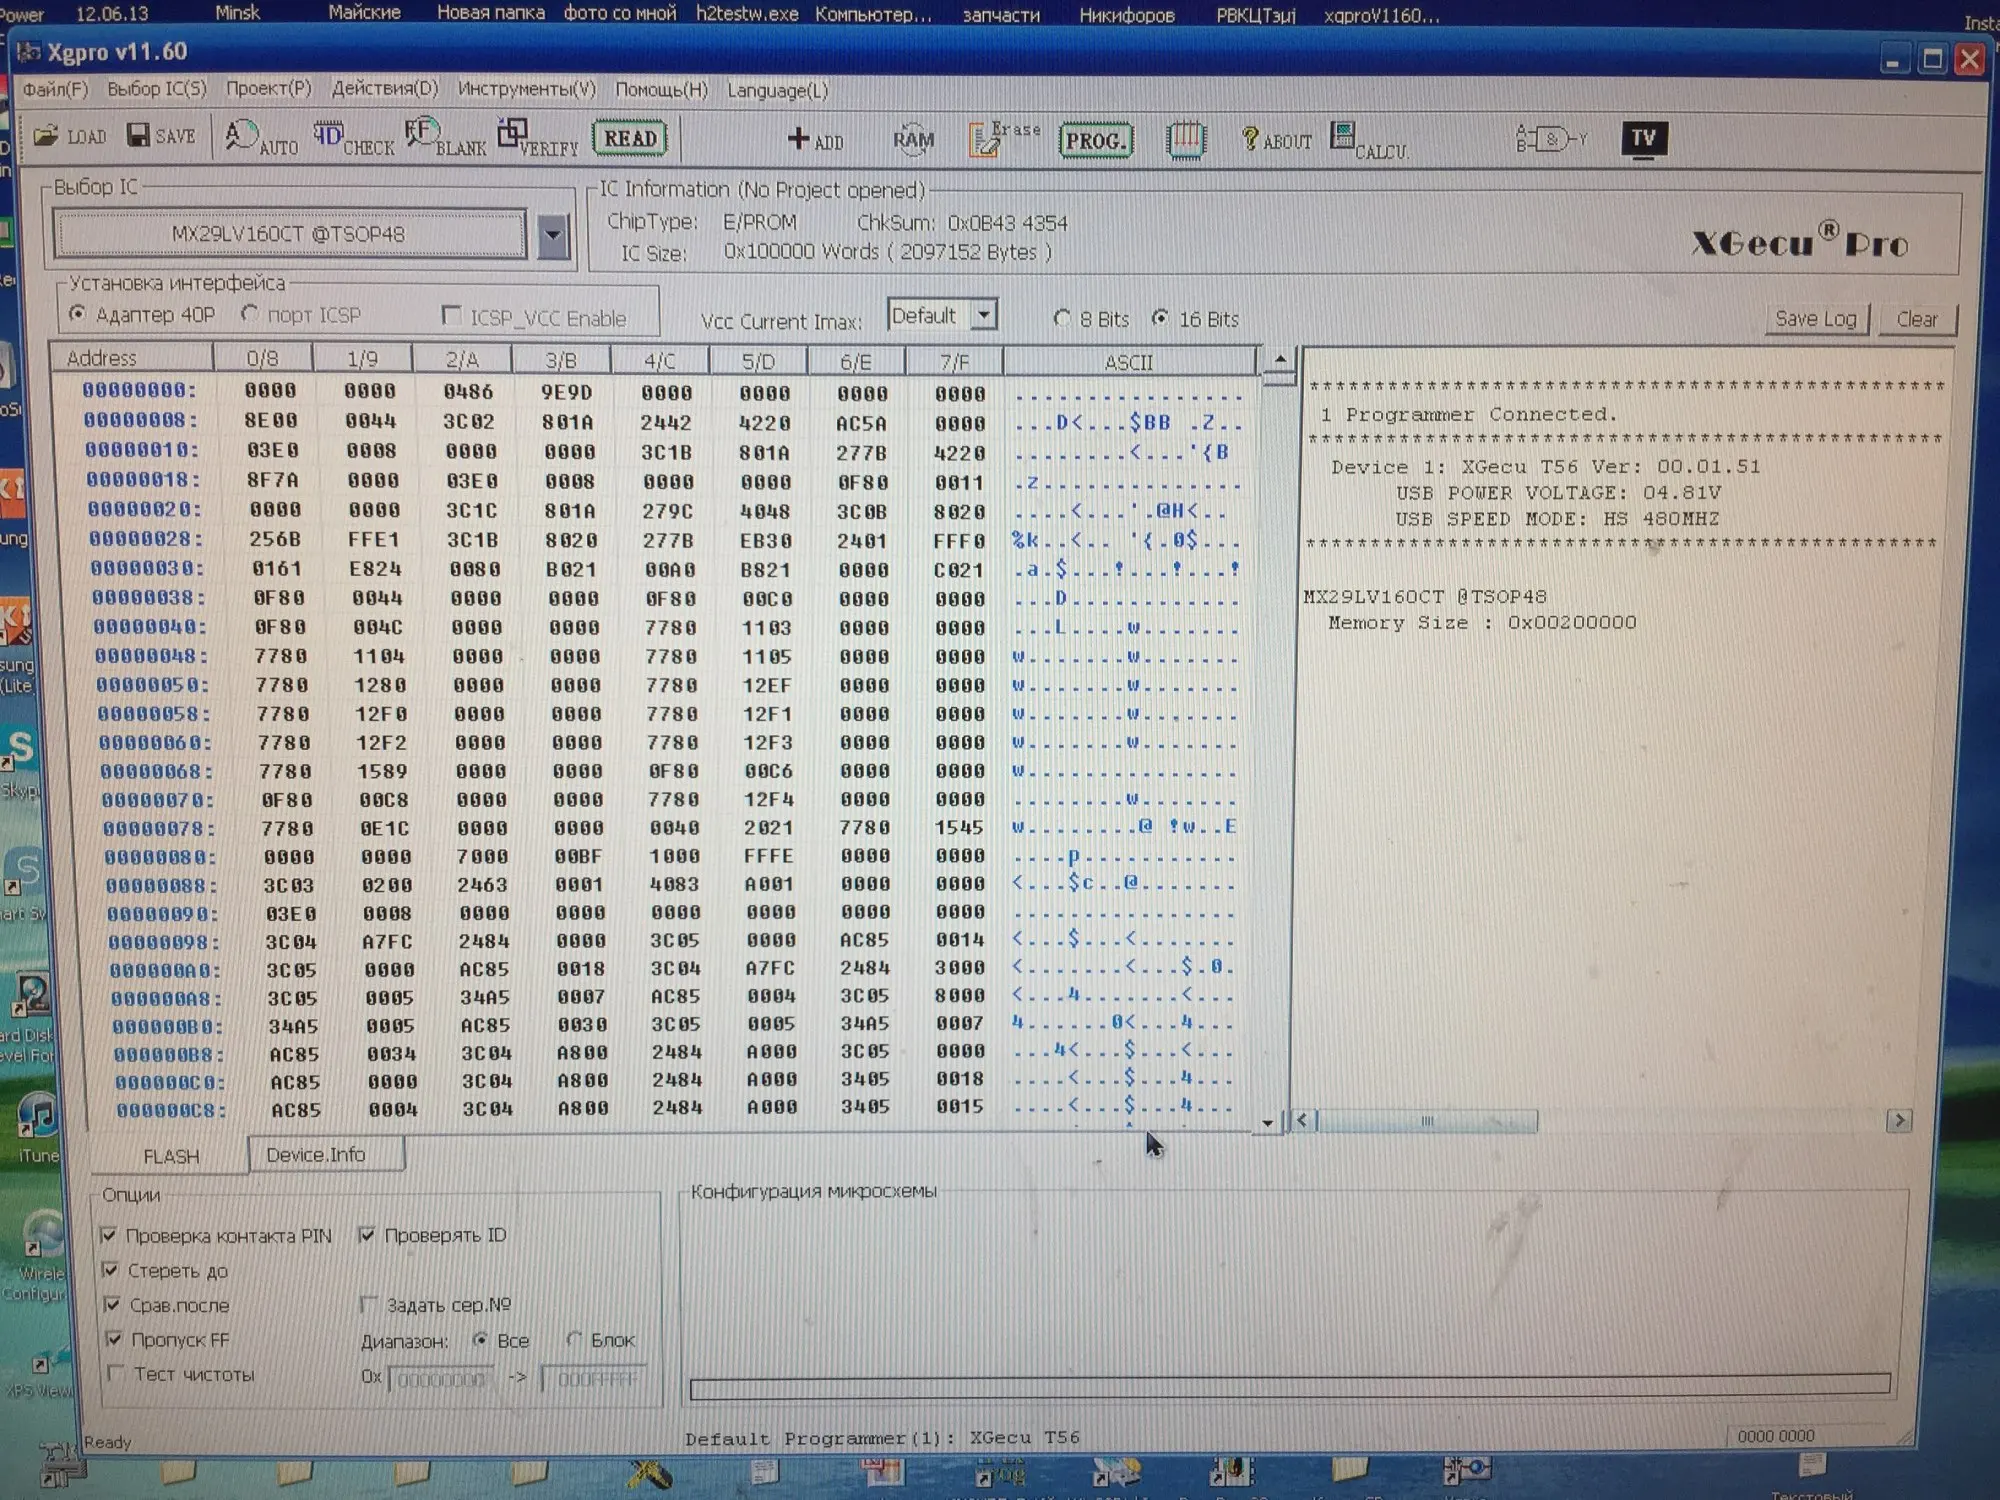The width and height of the screenshot is (2000, 1500).
Task: Switch to the Device.Info tab
Action: (x=316, y=1155)
